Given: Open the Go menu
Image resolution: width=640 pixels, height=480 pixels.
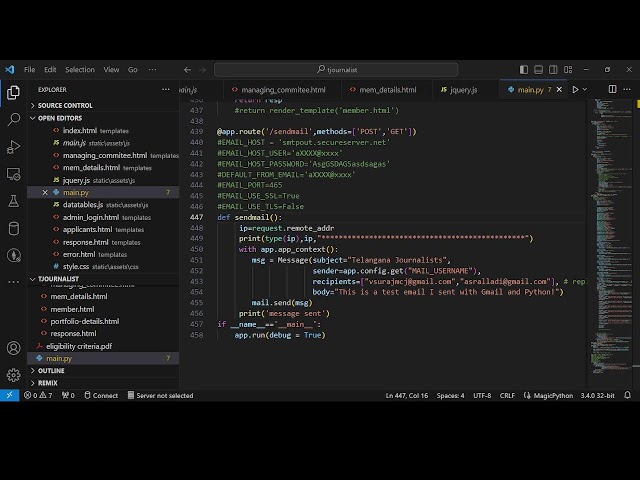Looking at the screenshot, I should 133,70.
